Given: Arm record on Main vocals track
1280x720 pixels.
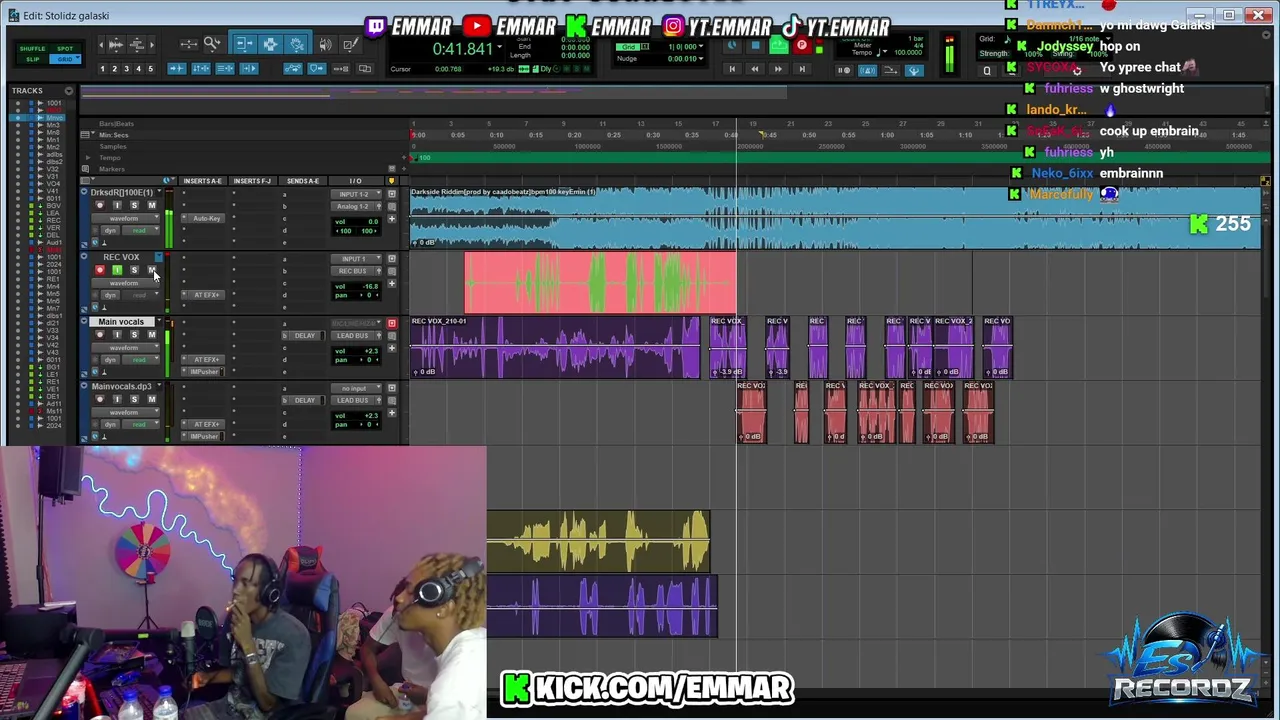Looking at the screenshot, I should (x=100, y=335).
